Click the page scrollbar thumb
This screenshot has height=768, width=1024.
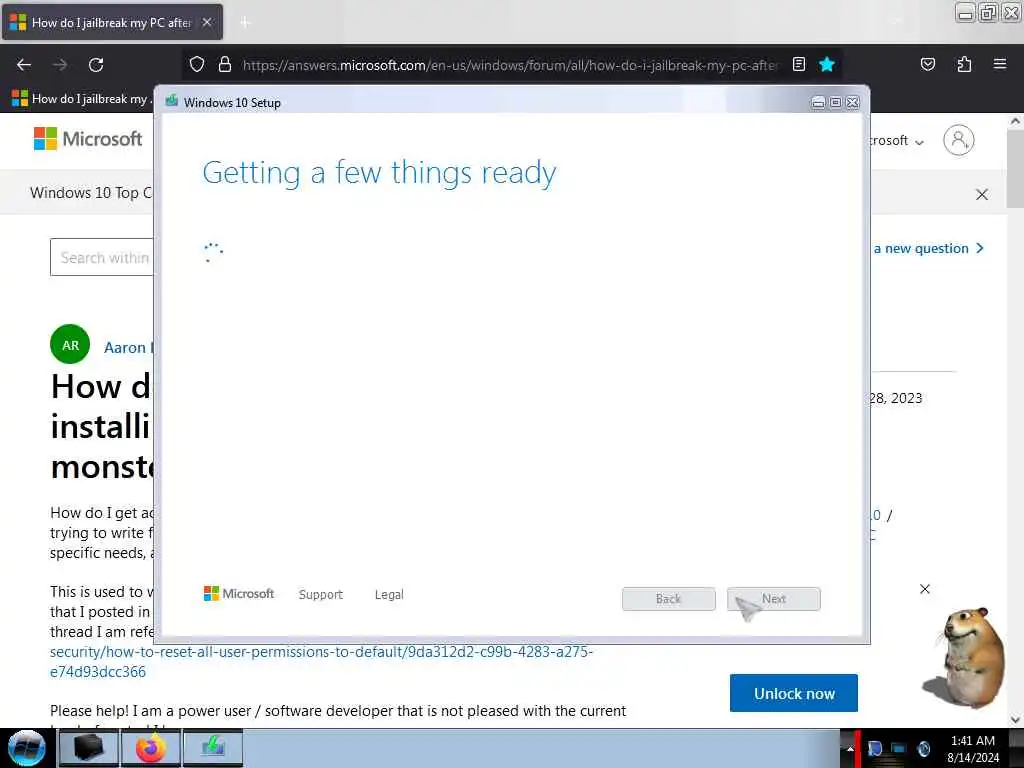[x=1016, y=168]
